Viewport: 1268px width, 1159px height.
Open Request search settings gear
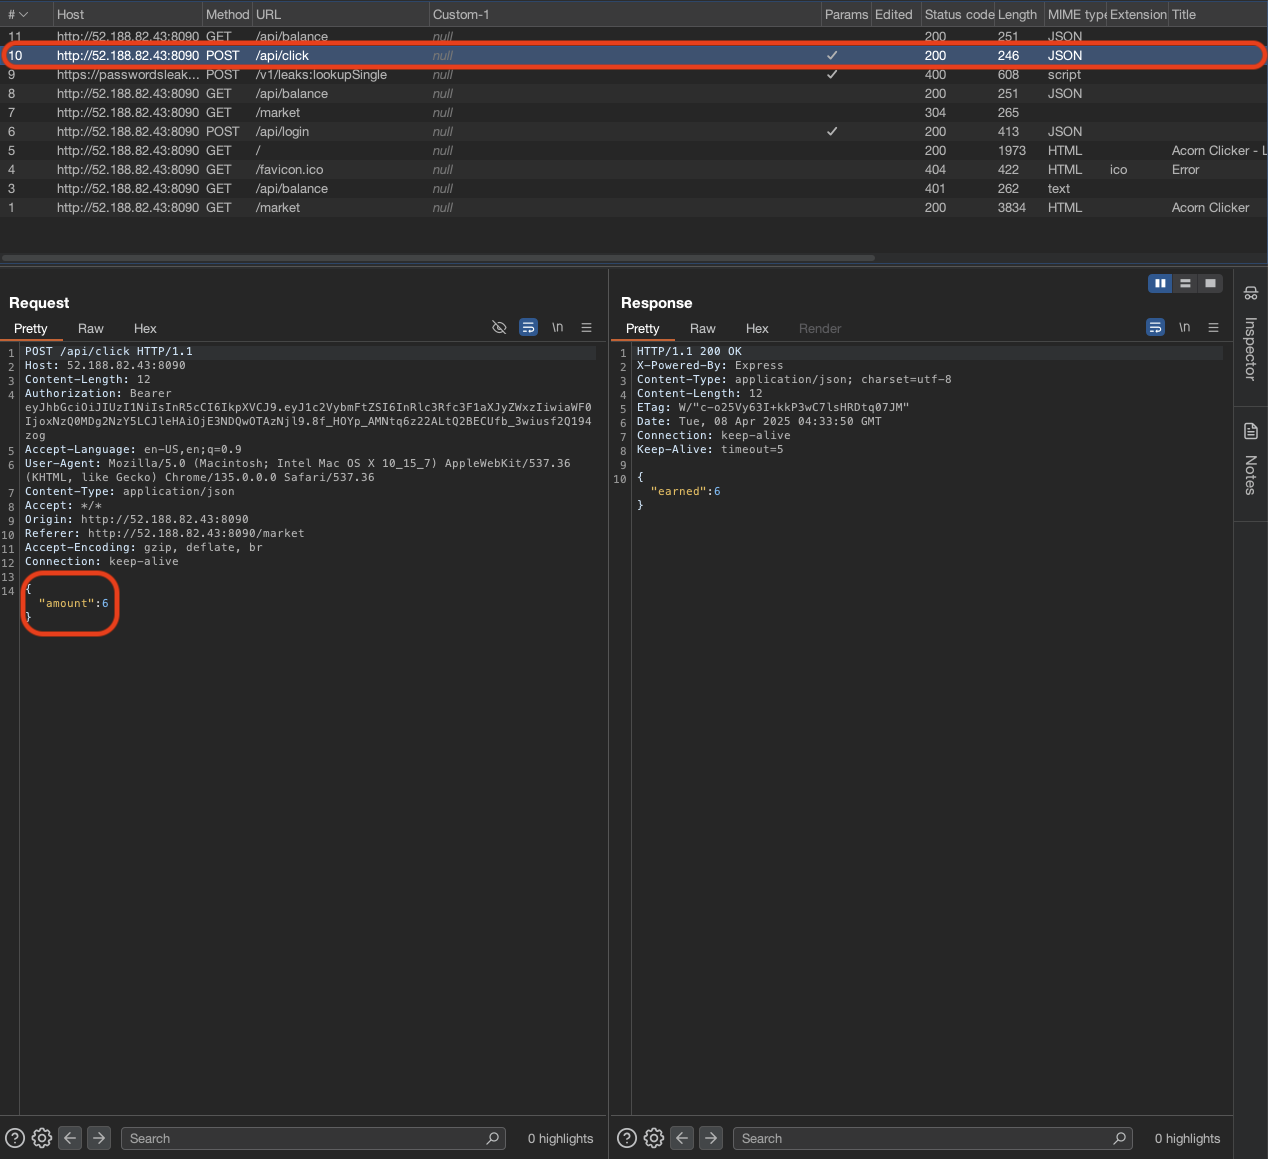[42, 1138]
